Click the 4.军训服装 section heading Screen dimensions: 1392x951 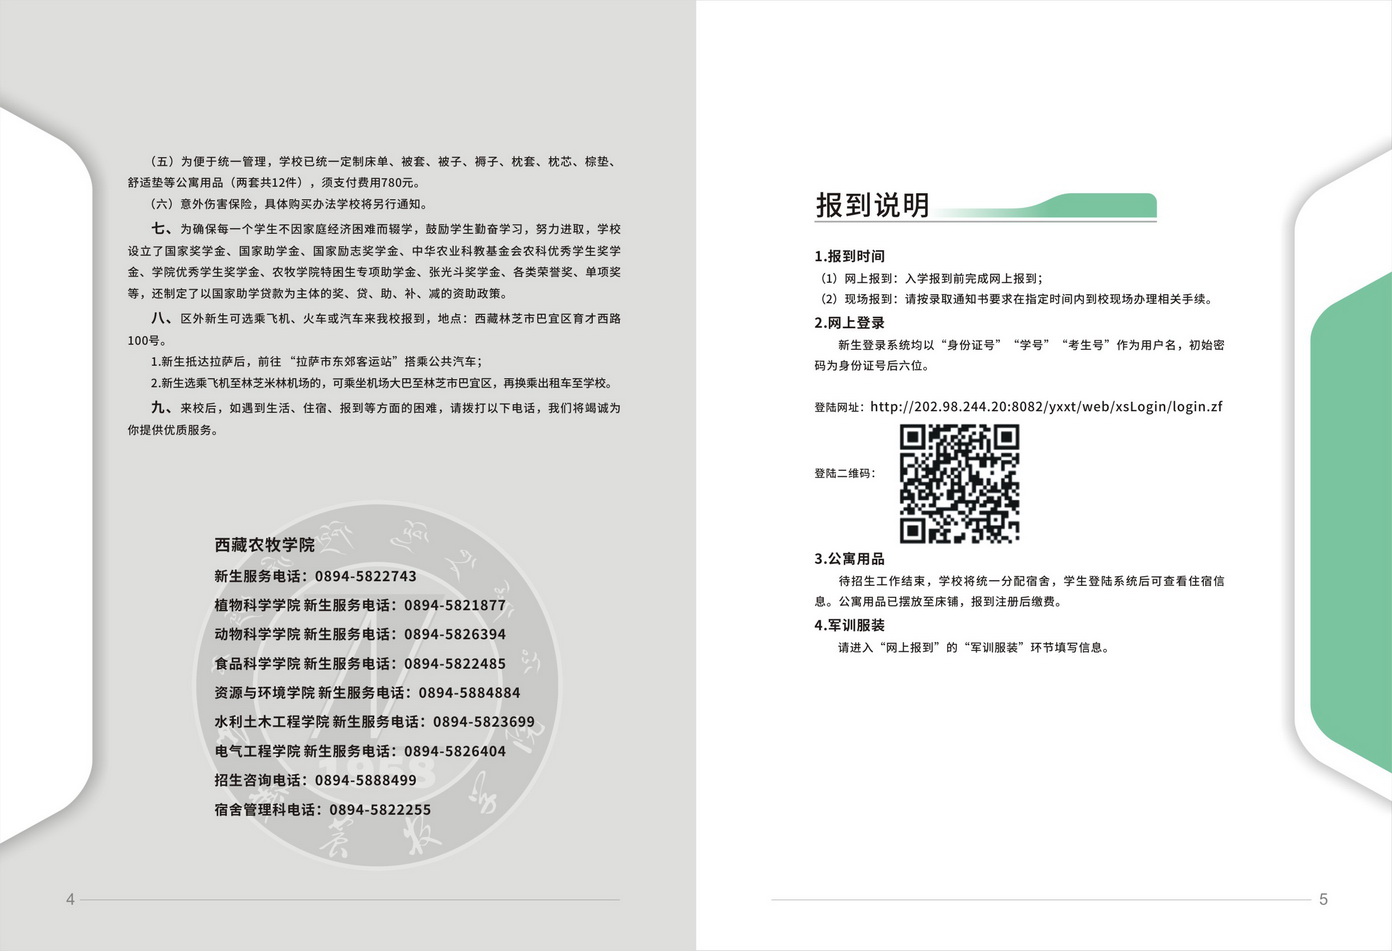(x=850, y=625)
